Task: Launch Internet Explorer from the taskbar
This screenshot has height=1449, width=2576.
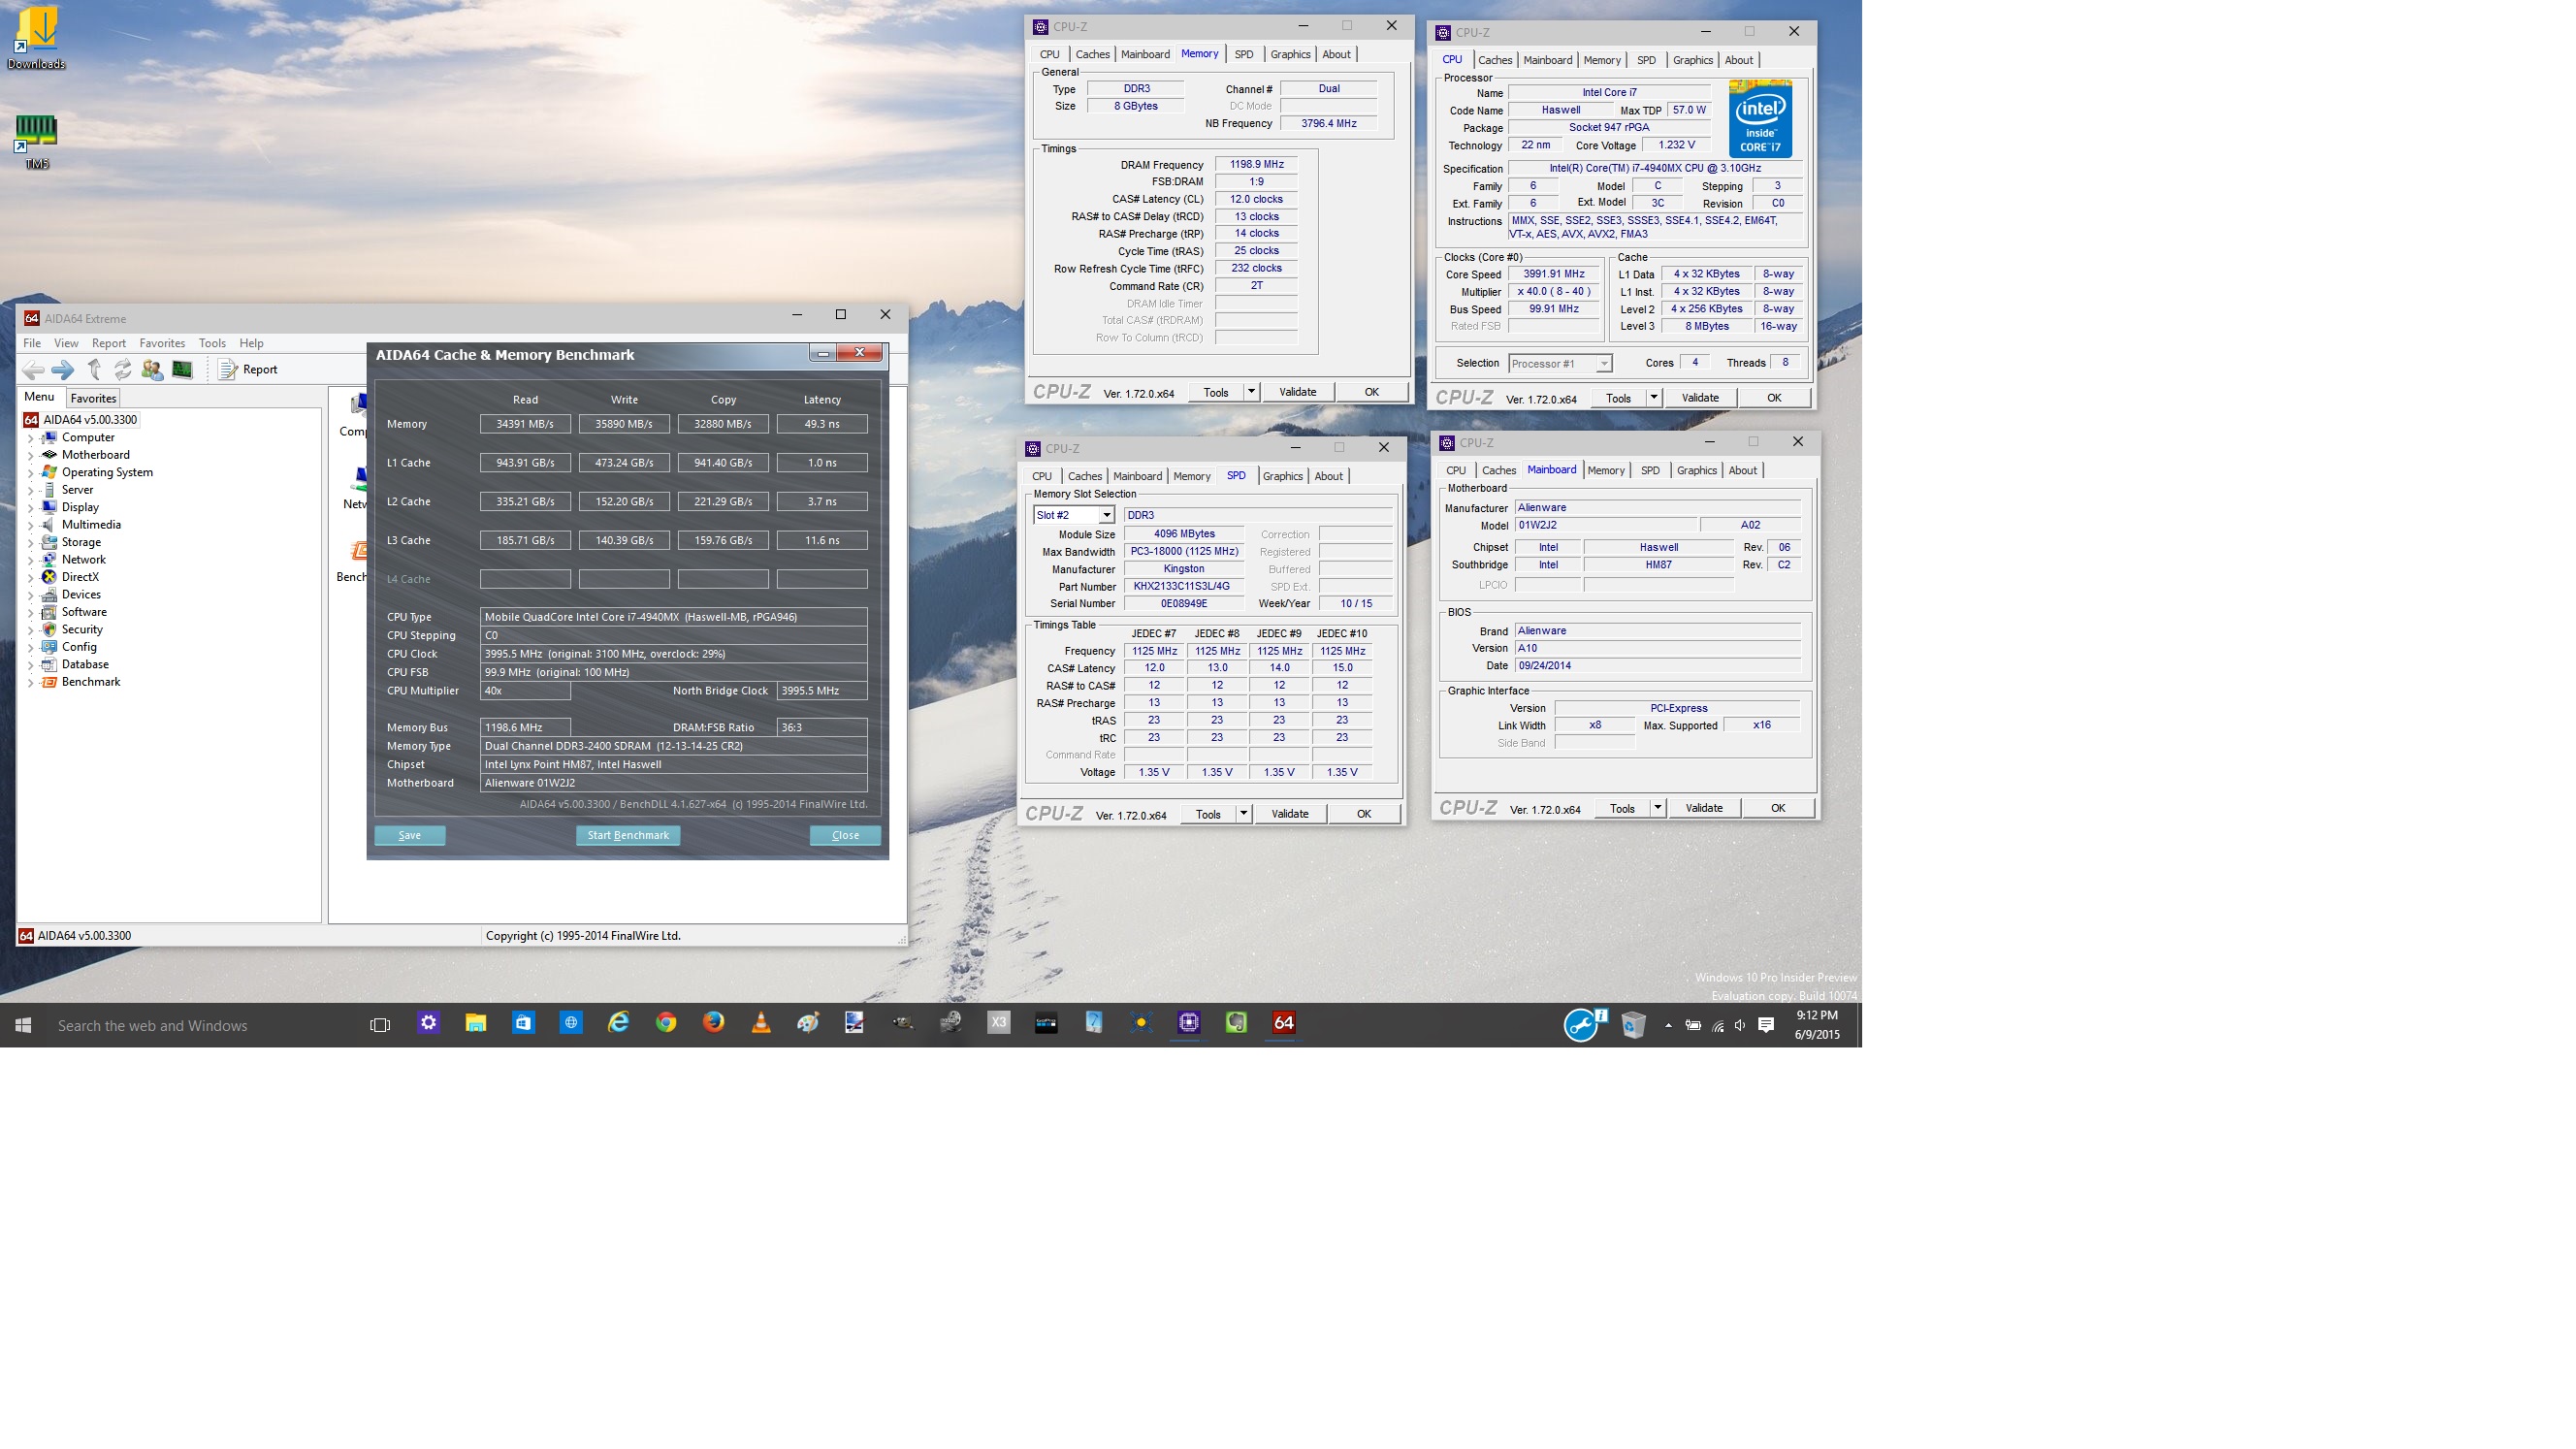Action: tap(619, 1023)
